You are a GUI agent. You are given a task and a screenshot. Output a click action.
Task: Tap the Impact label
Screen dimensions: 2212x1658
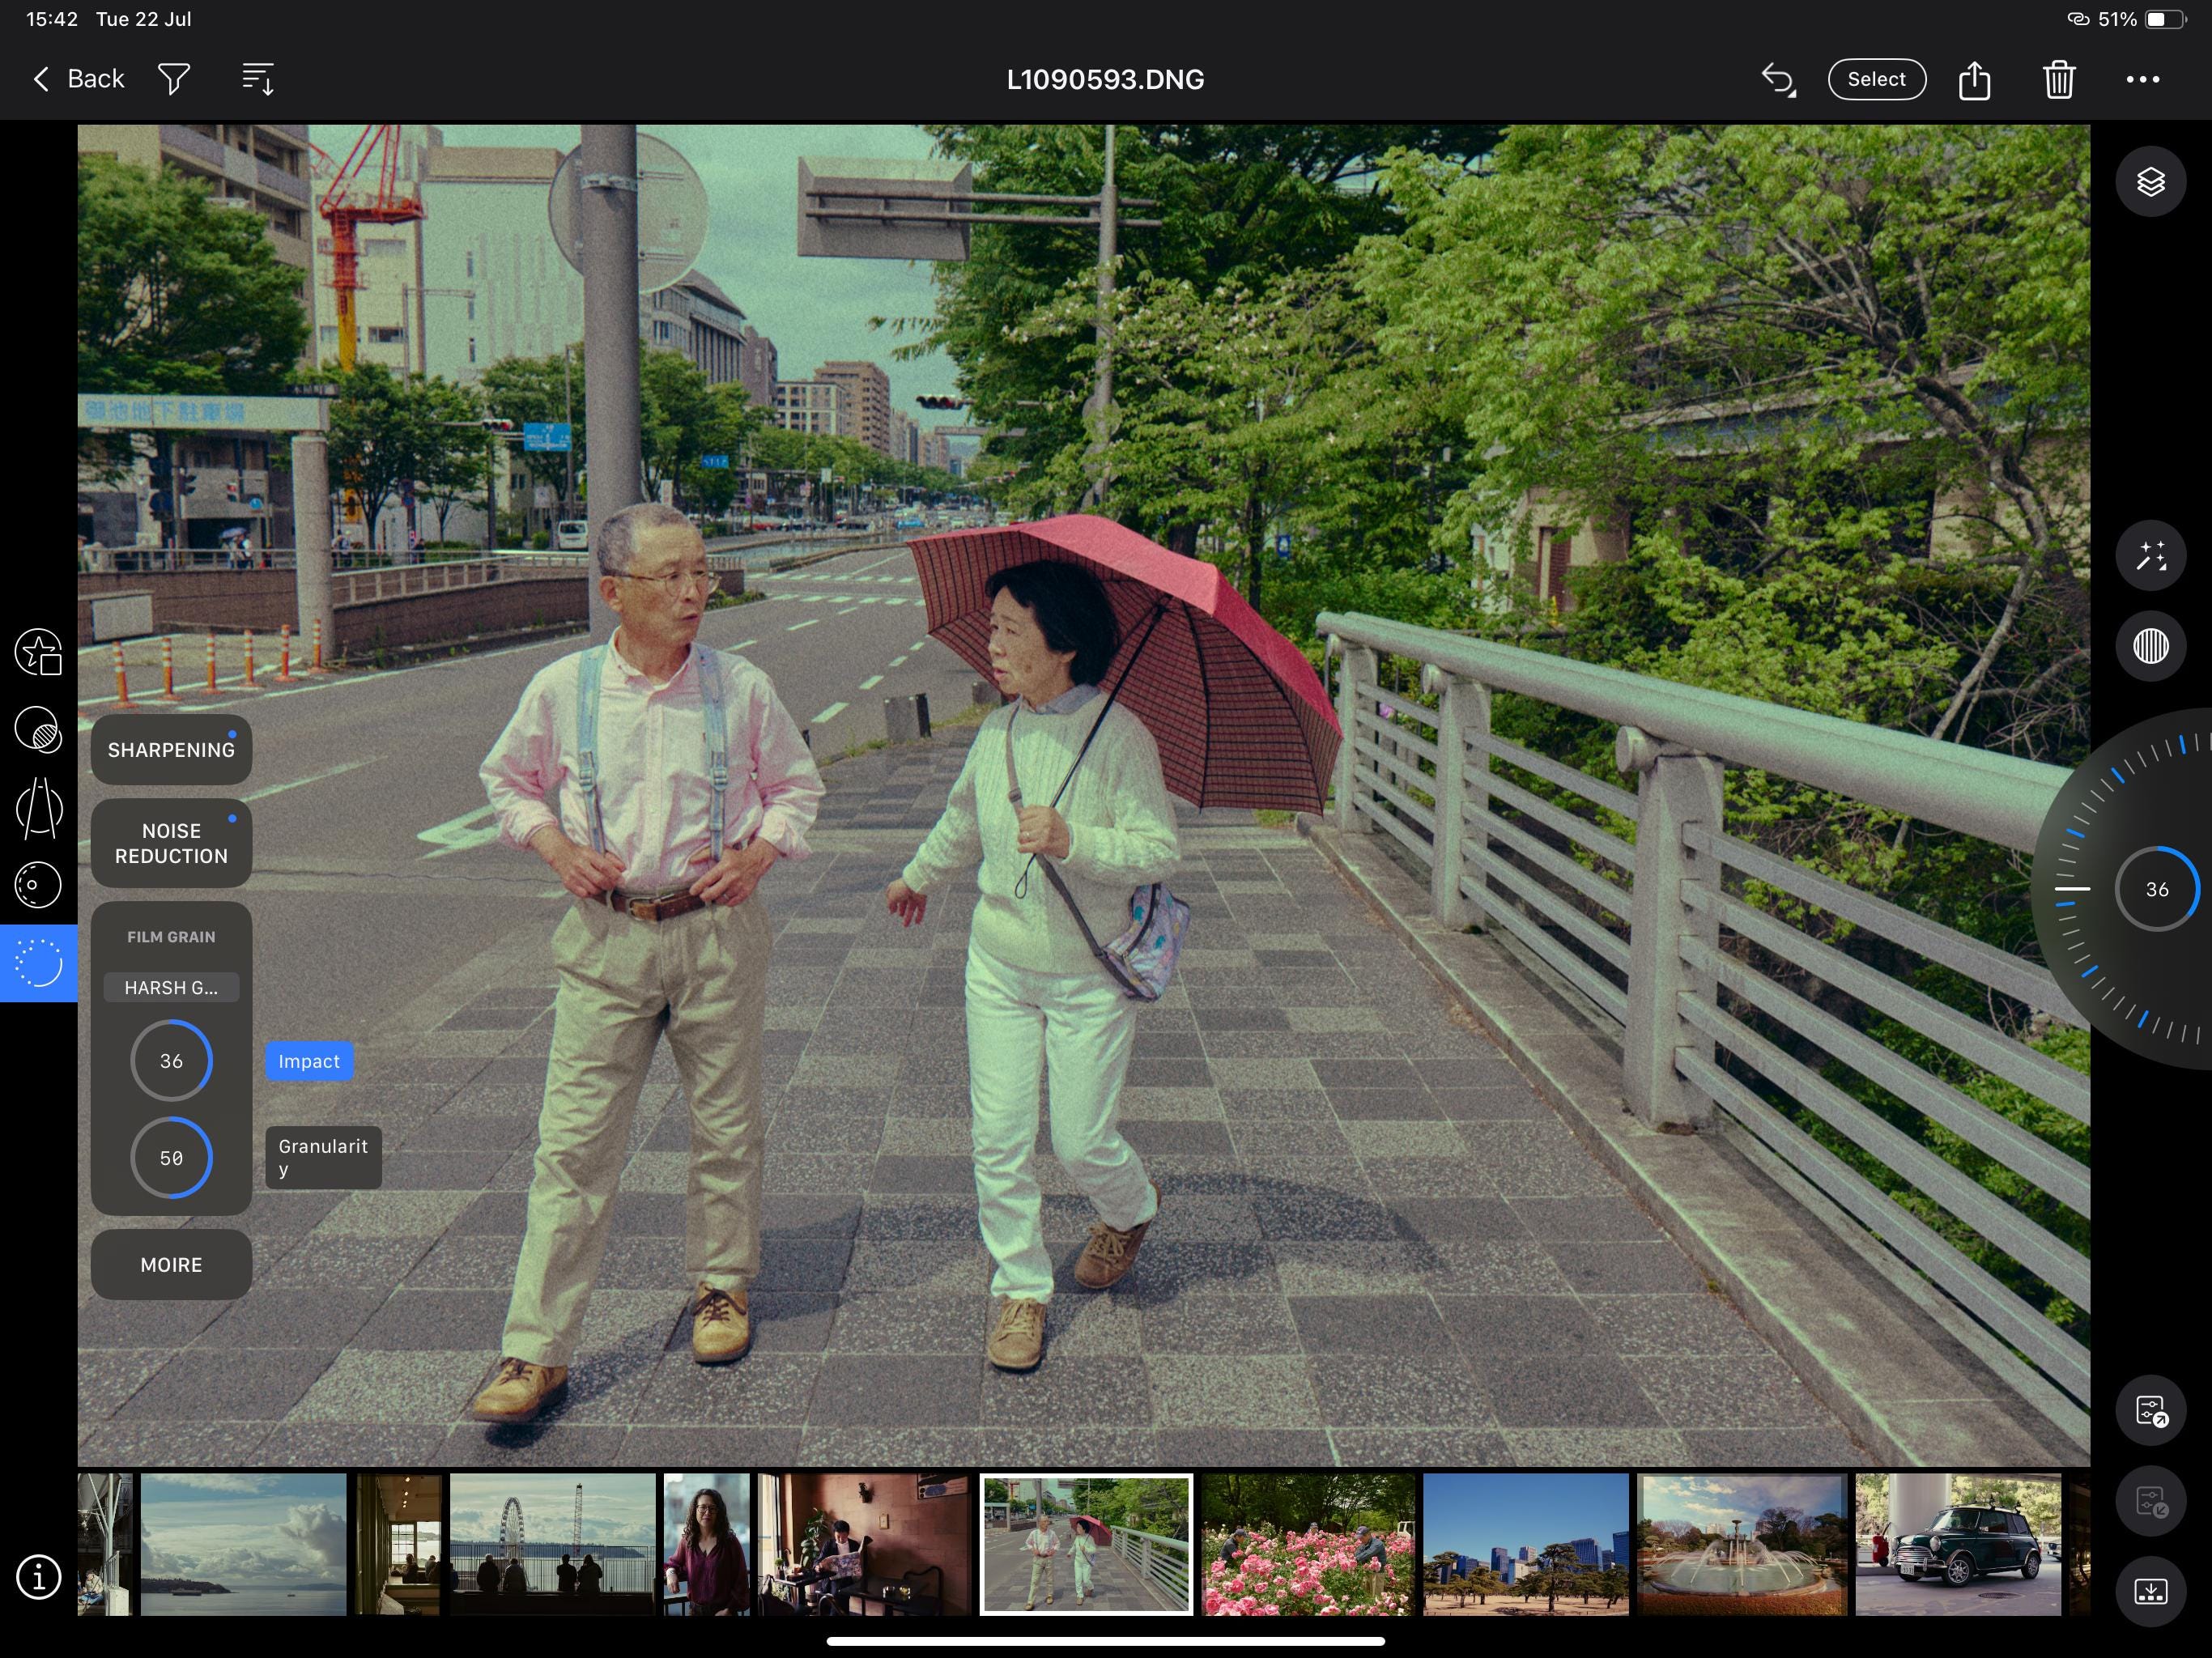(309, 1061)
